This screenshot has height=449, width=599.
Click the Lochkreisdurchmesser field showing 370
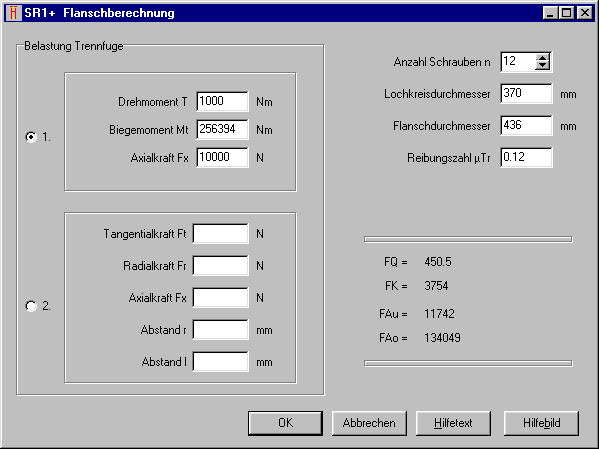[526, 94]
